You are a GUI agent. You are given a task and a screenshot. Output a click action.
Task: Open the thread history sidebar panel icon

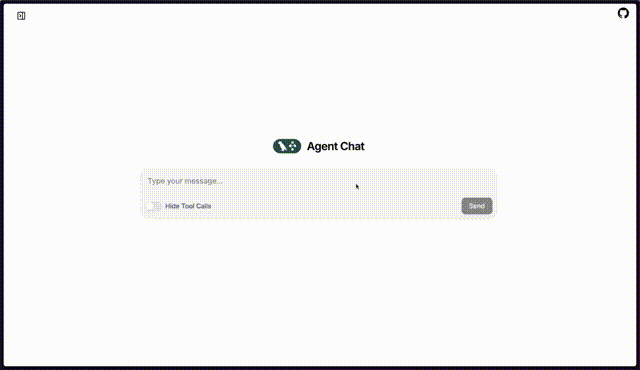coord(21,16)
